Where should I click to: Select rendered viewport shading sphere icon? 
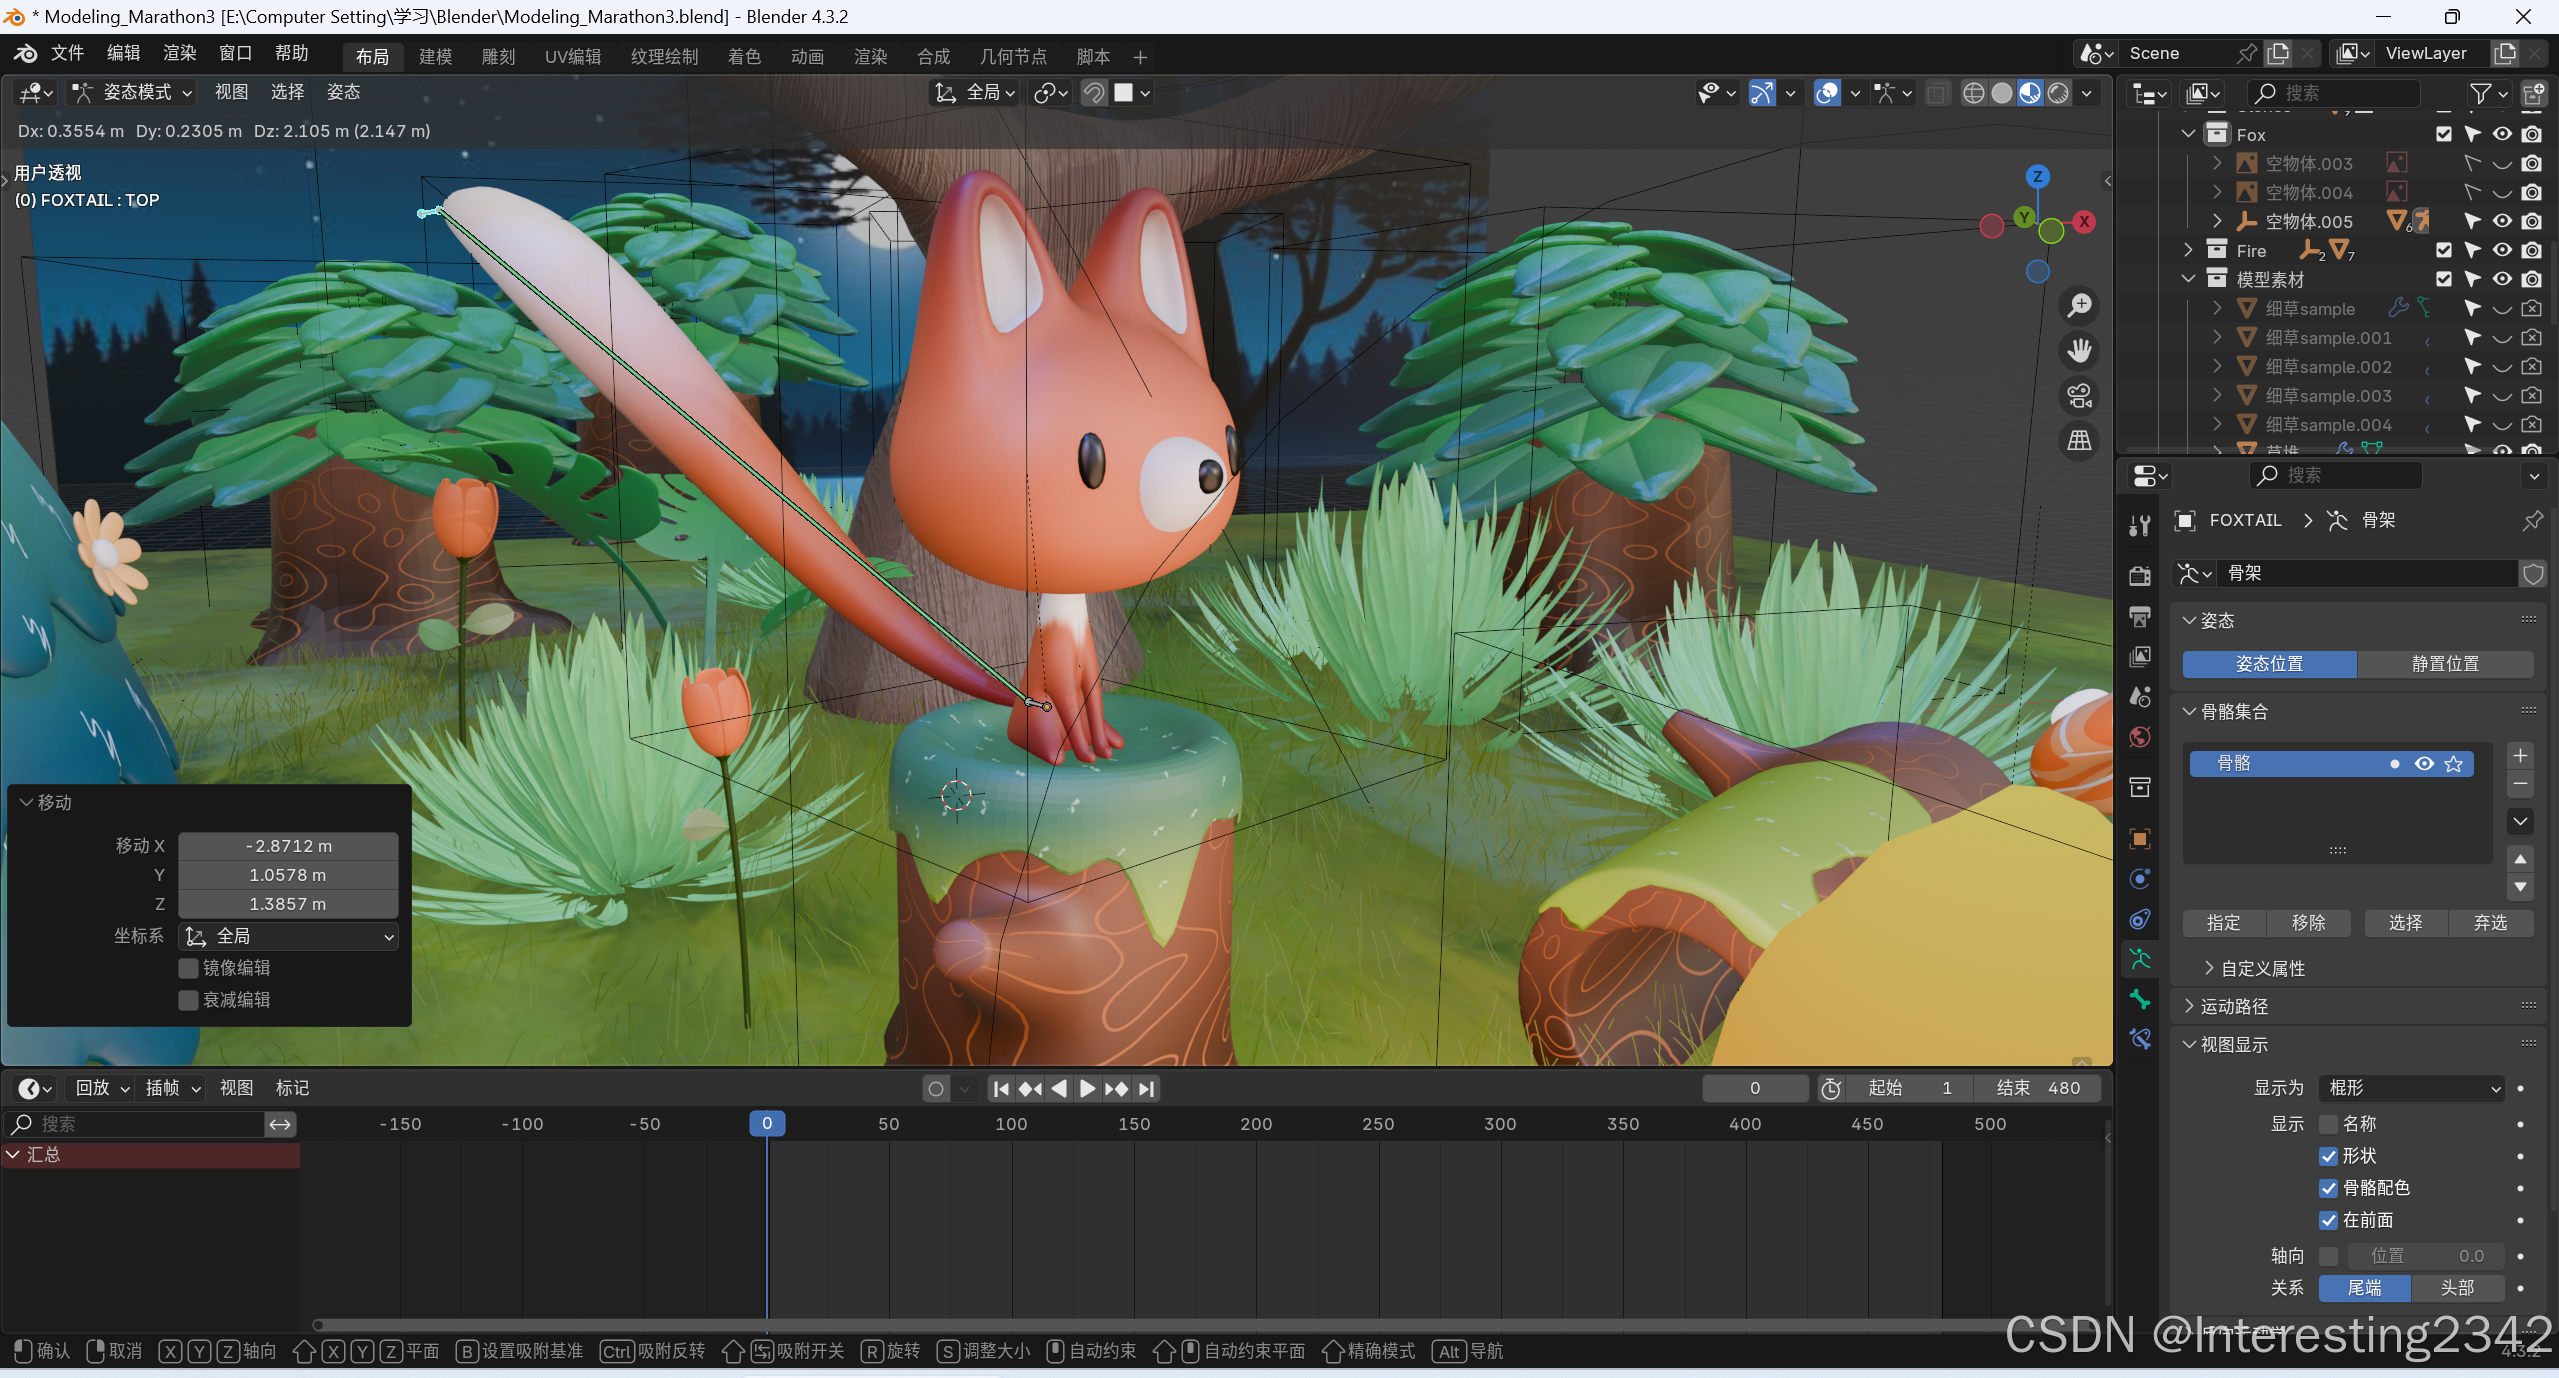(x=2058, y=93)
